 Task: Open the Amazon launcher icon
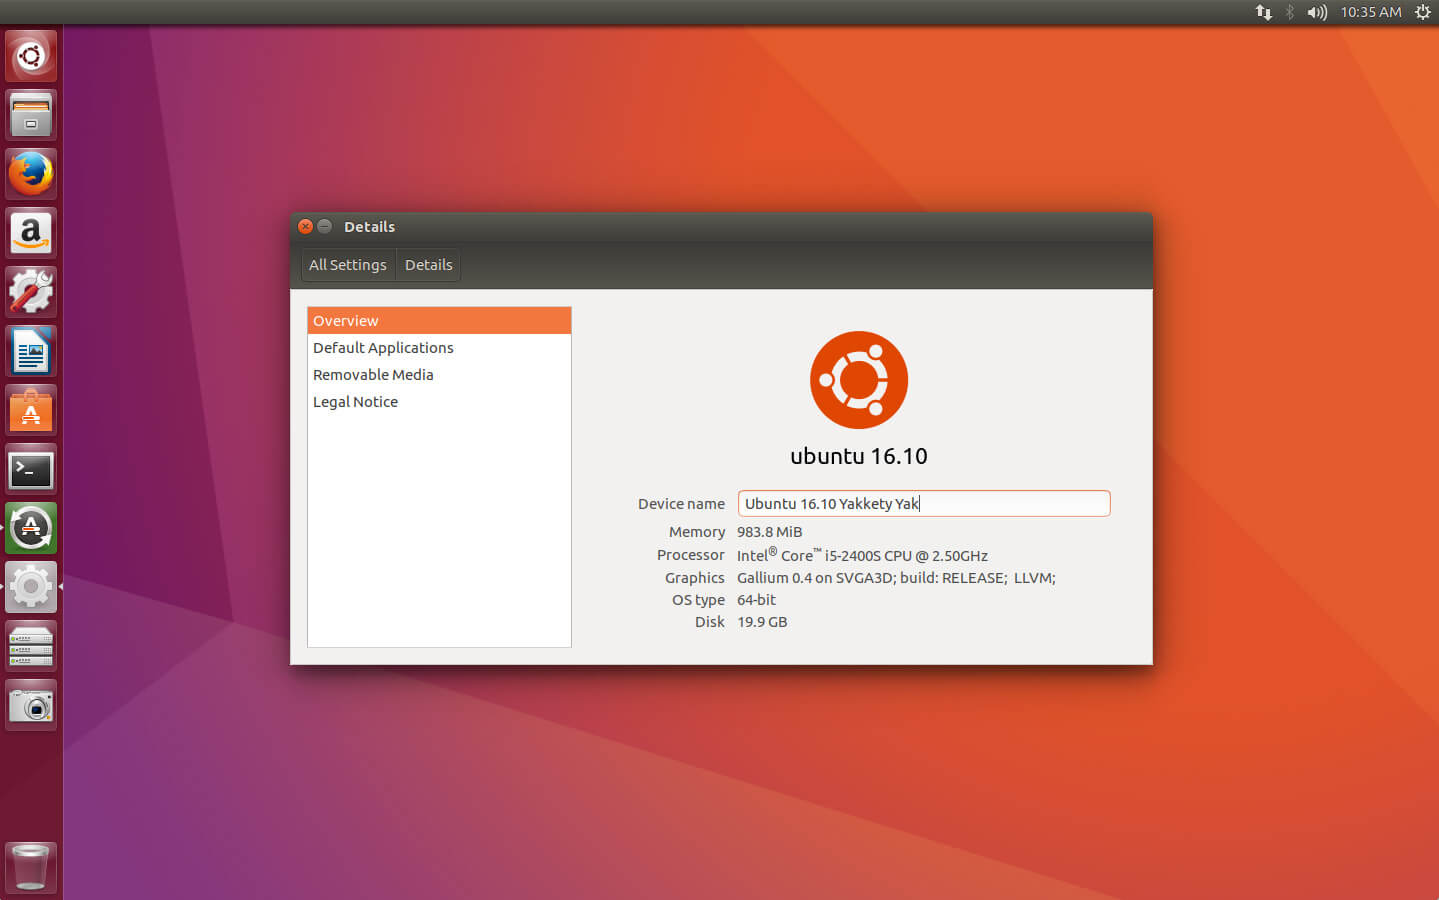point(31,233)
